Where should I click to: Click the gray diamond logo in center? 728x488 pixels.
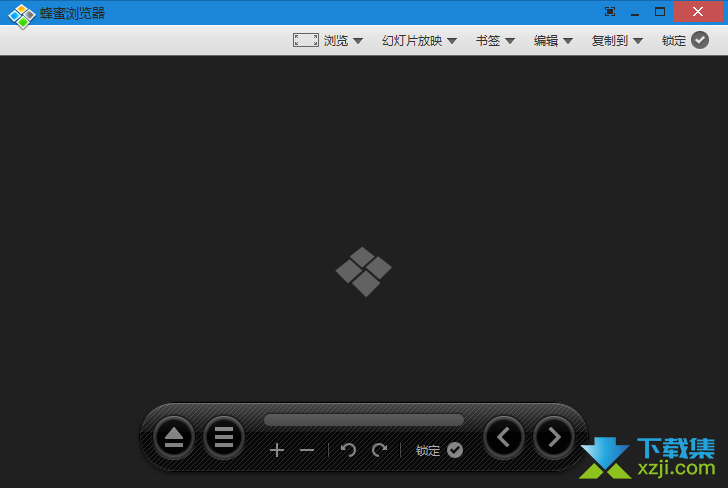(364, 272)
